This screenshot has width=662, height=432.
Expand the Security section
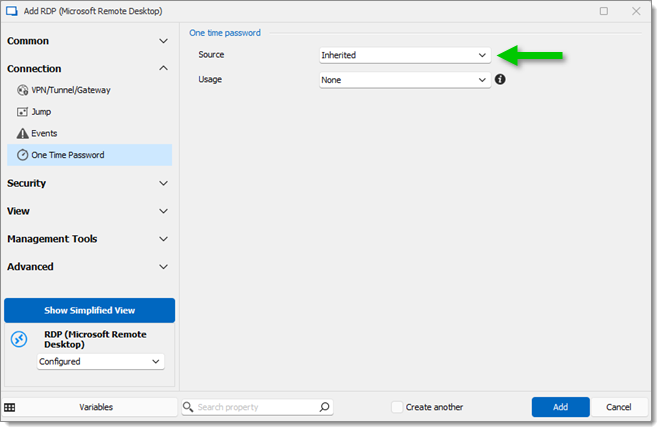88,183
